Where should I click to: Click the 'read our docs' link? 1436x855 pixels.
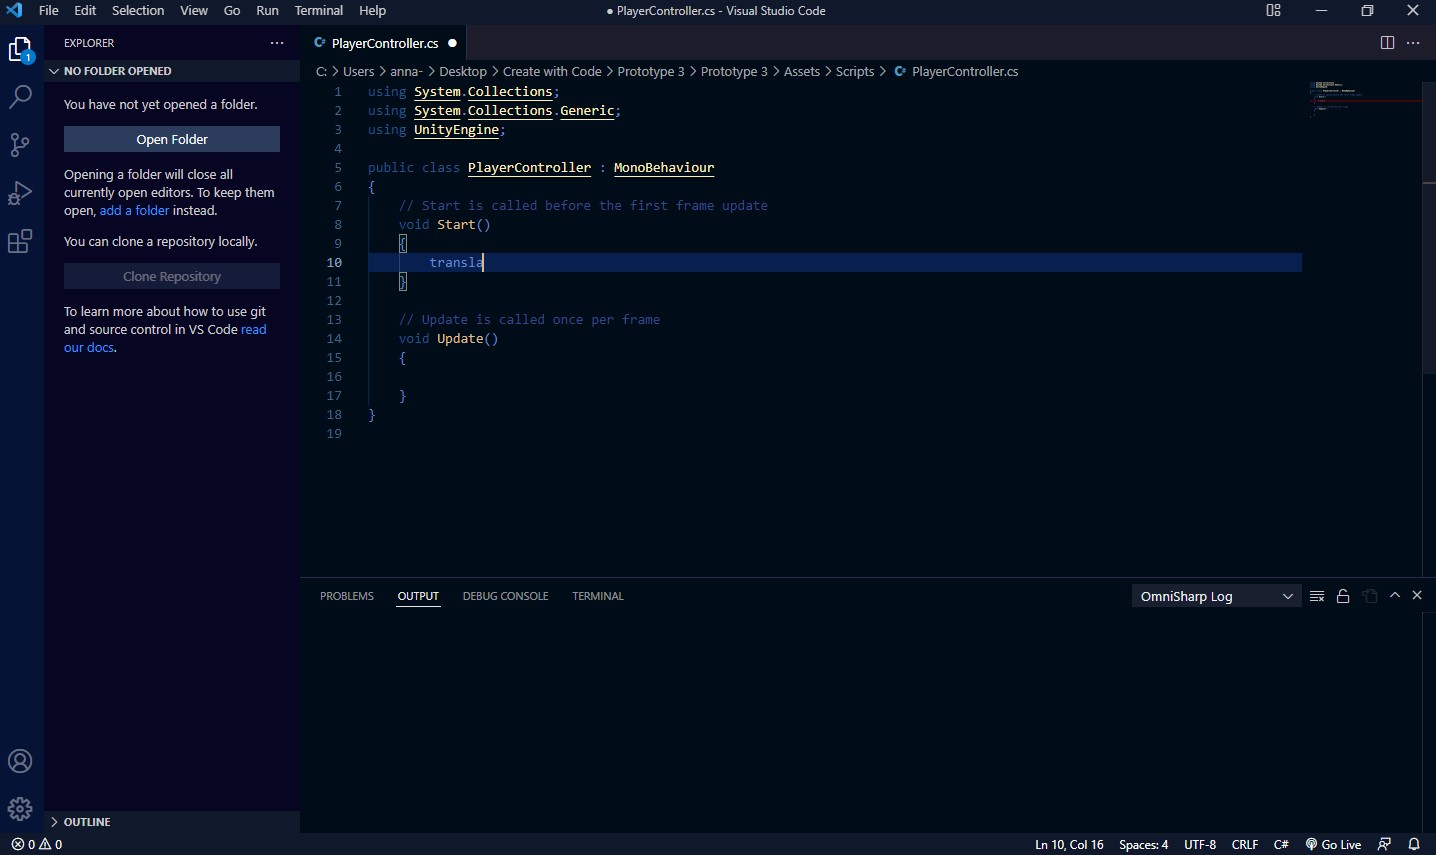165,339
